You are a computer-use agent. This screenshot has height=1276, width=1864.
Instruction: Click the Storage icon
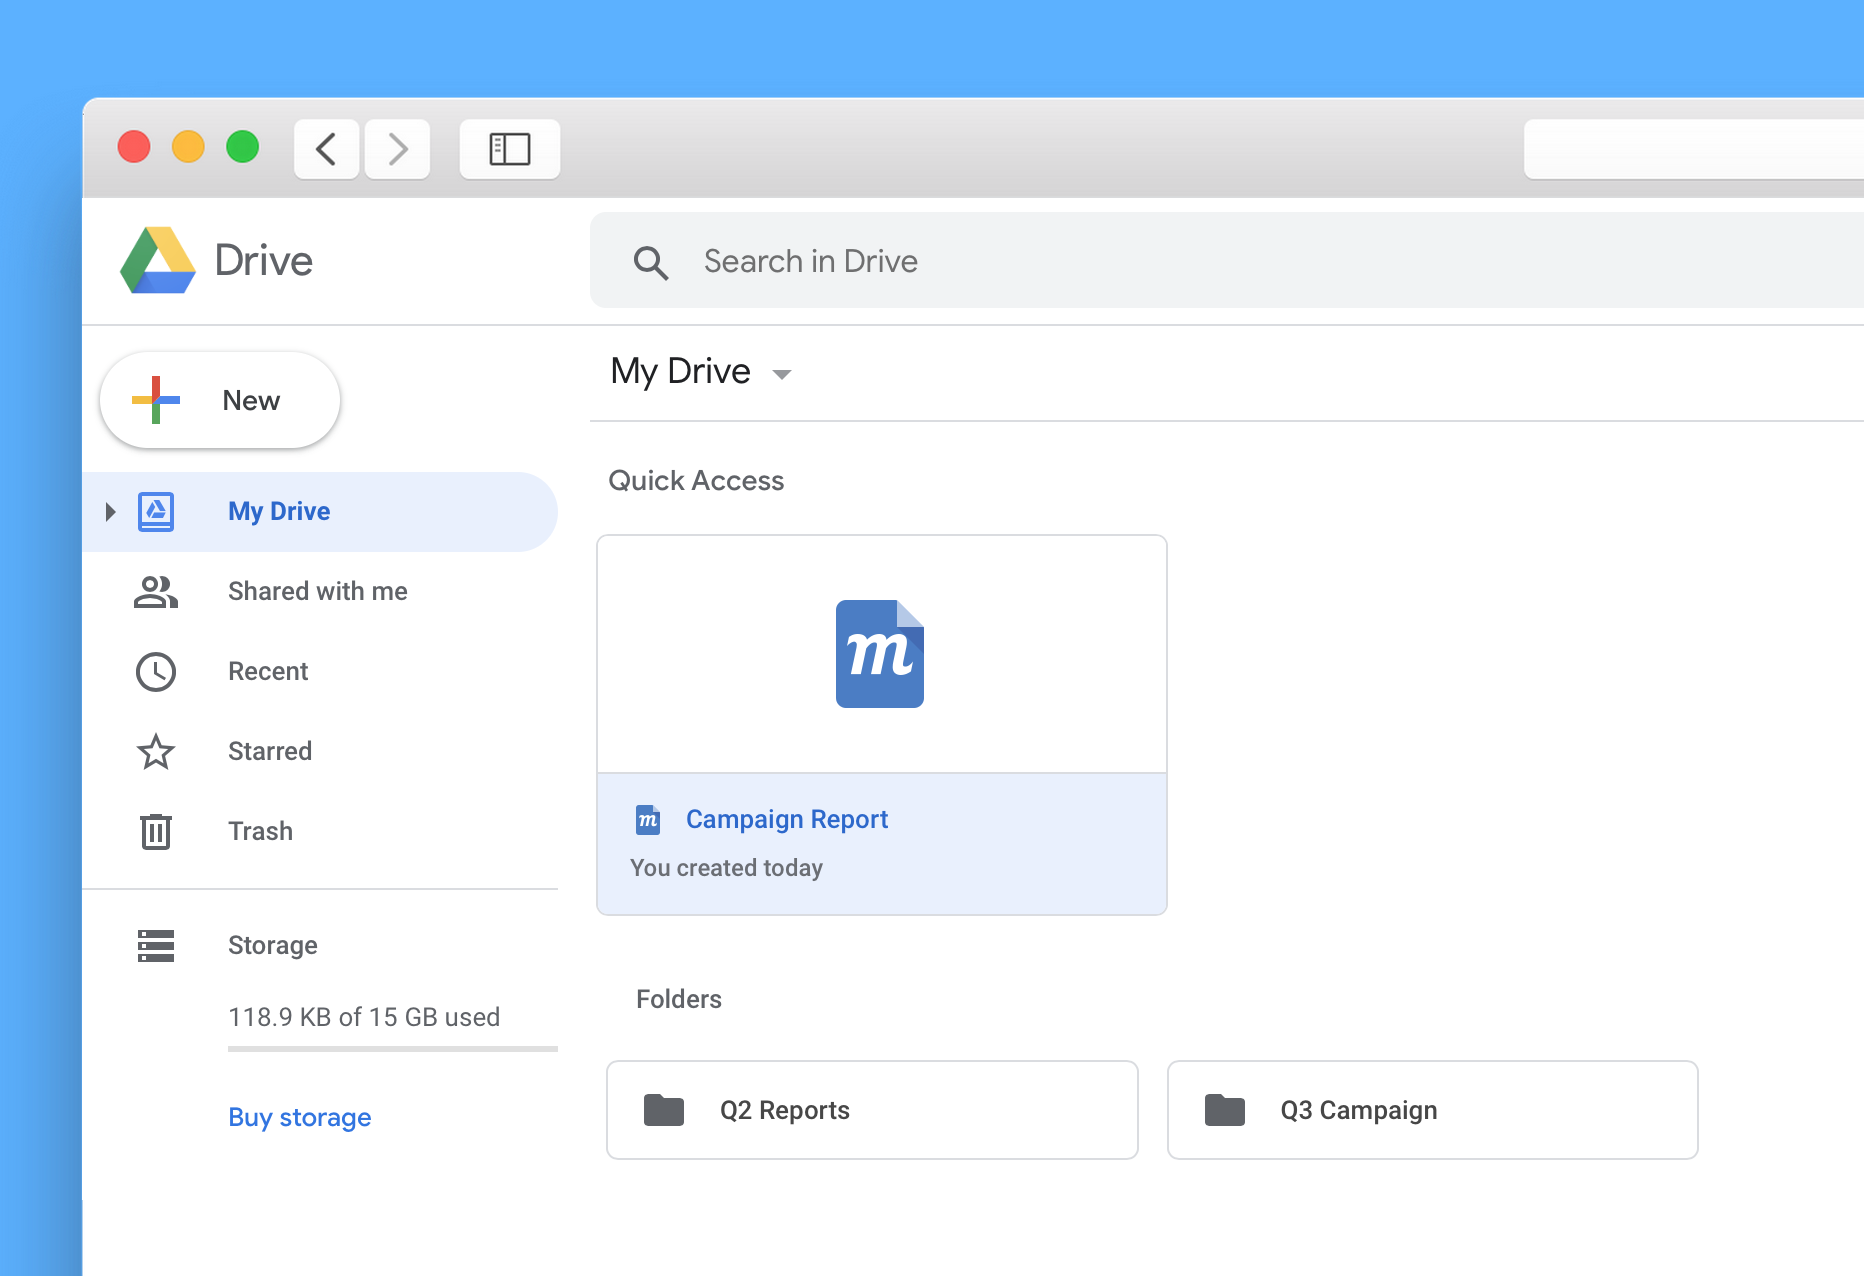point(156,945)
